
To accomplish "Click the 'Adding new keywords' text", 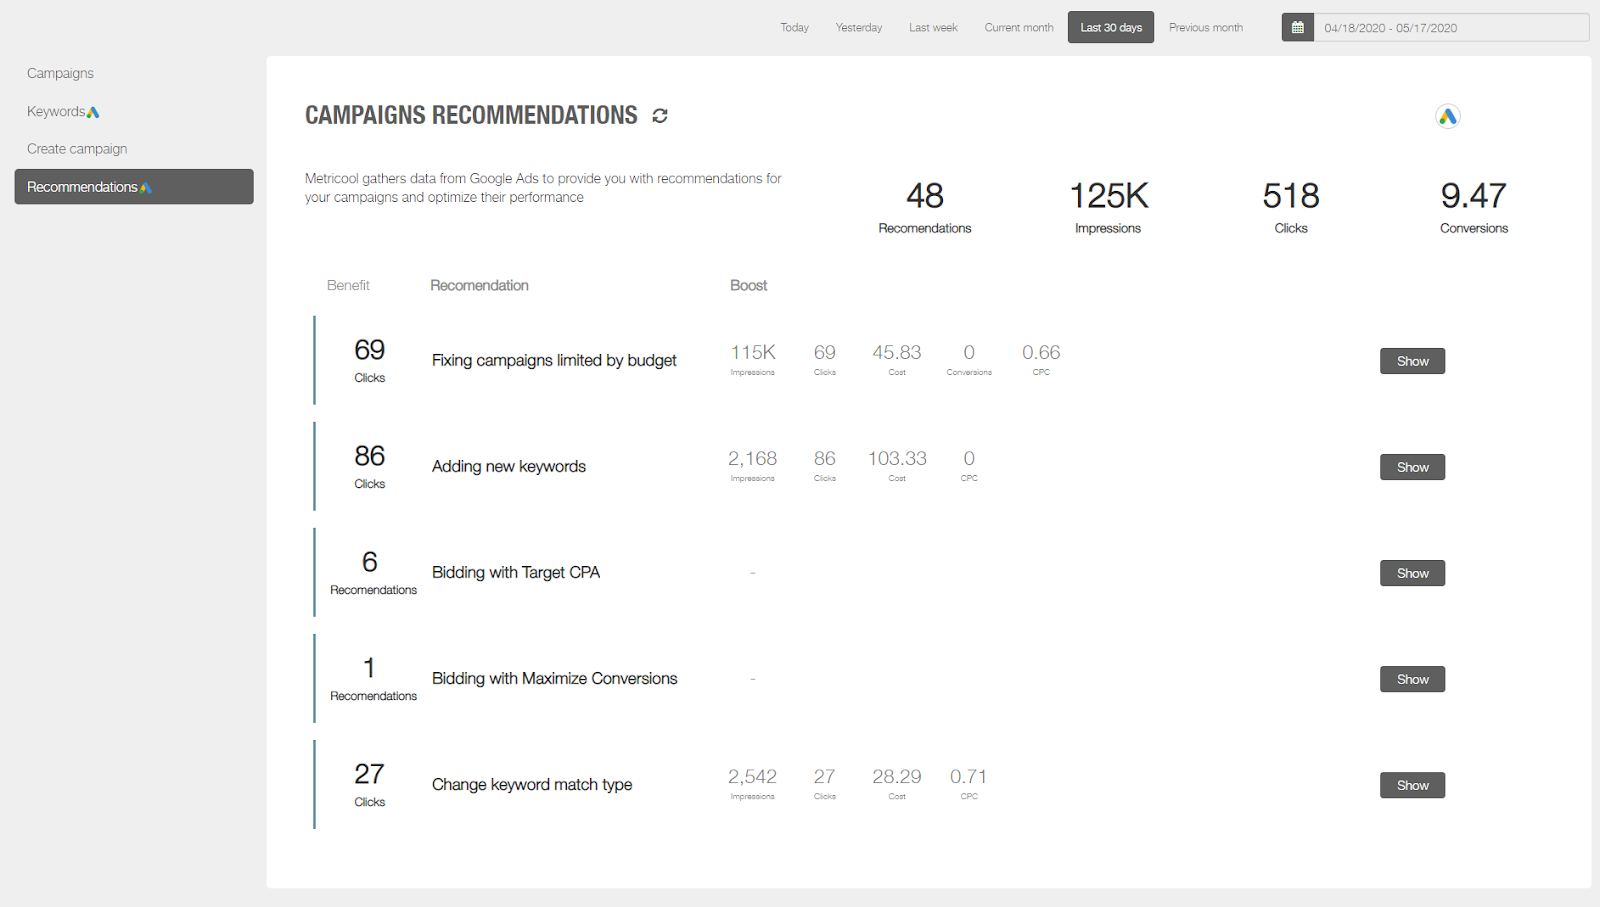I will [x=509, y=466].
